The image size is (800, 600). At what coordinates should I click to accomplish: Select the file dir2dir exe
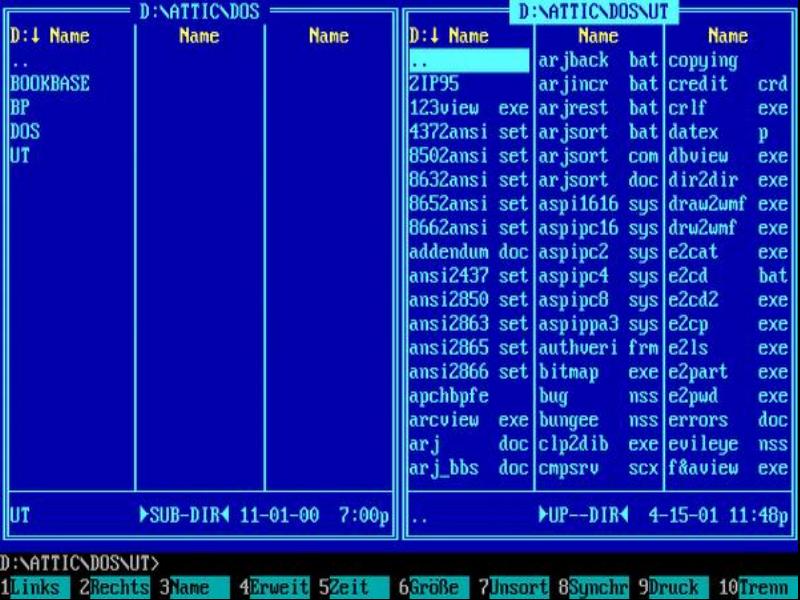point(728,180)
